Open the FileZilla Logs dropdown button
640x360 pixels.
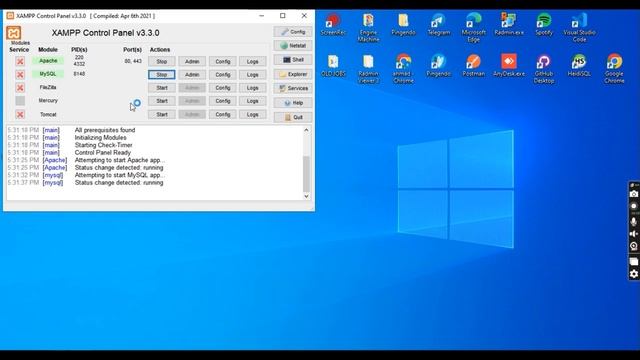pyautogui.click(x=253, y=88)
